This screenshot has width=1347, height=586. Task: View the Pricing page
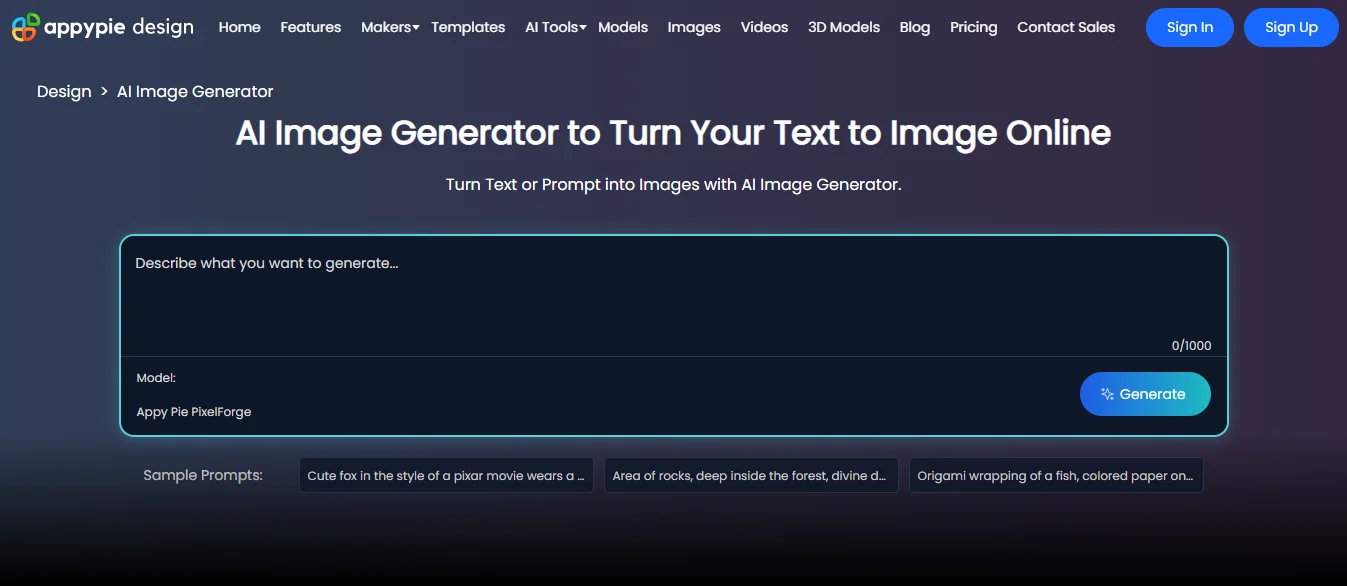pyautogui.click(x=974, y=27)
